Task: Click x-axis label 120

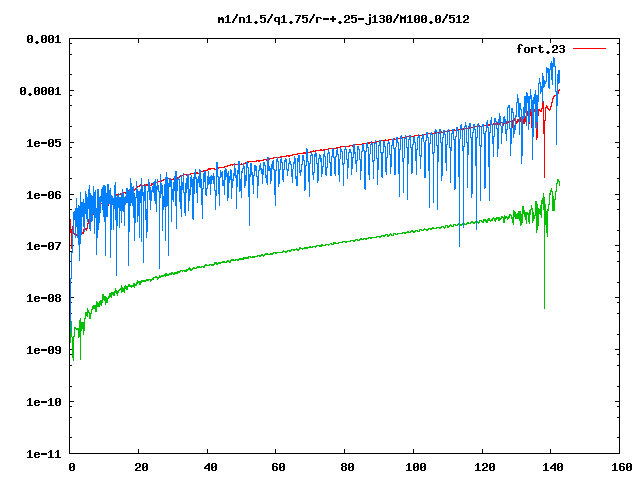Action: coord(484,467)
